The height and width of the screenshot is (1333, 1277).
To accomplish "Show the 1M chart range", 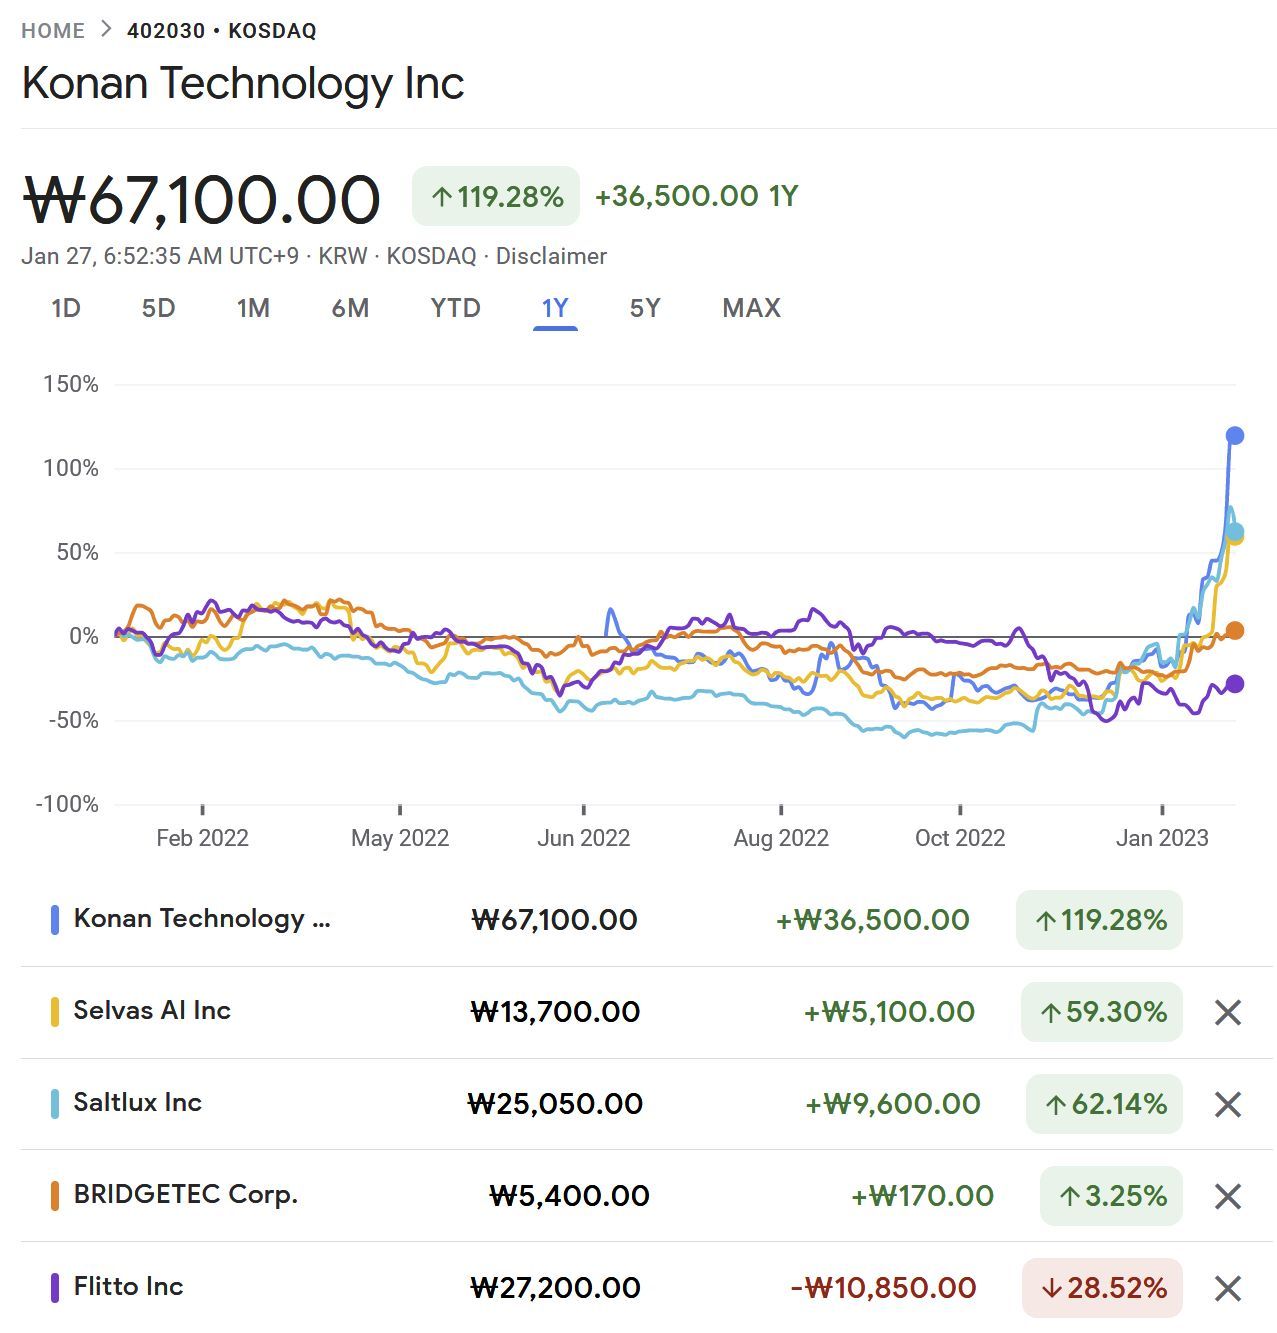I will coord(253,308).
